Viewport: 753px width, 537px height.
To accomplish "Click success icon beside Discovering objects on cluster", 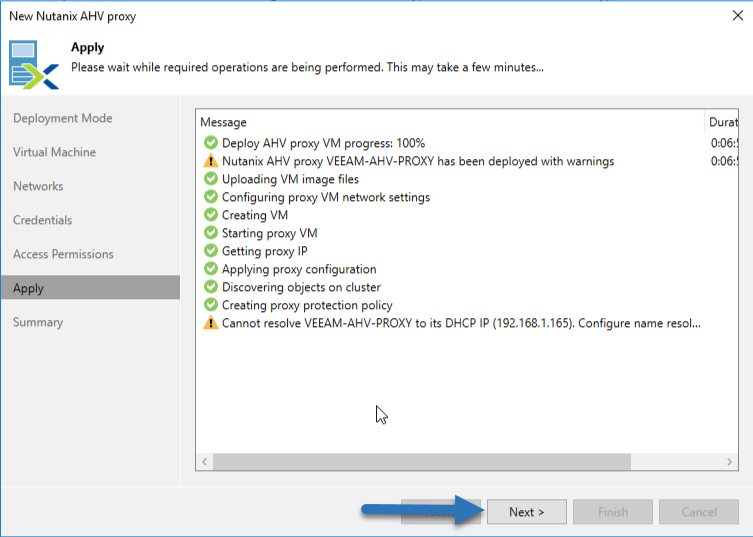I will pos(210,287).
